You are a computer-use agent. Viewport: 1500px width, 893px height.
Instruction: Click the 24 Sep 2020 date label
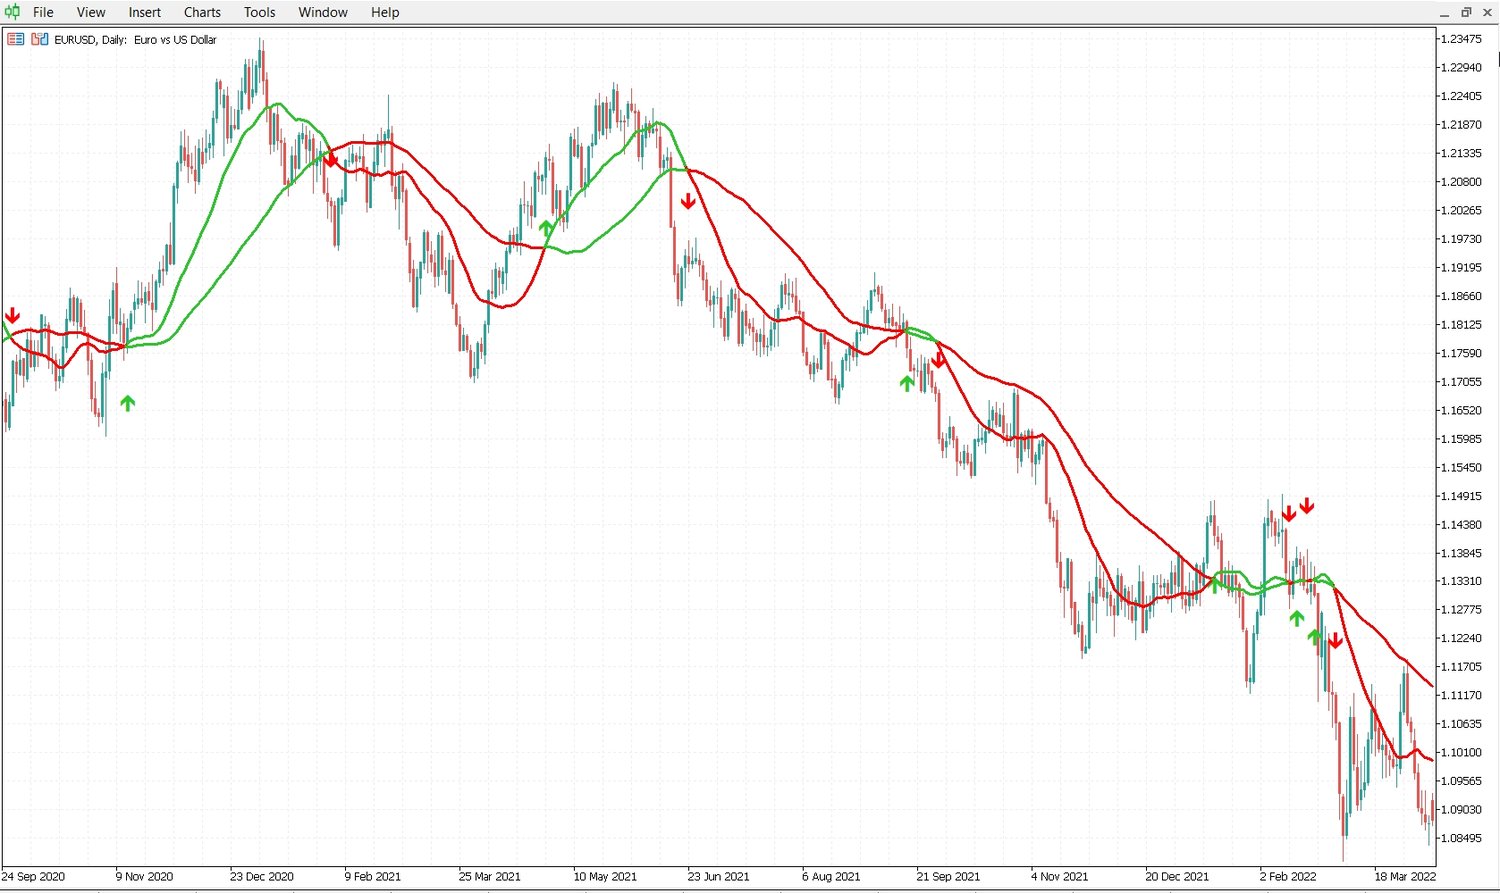pyautogui.click(x=33, y=877)
